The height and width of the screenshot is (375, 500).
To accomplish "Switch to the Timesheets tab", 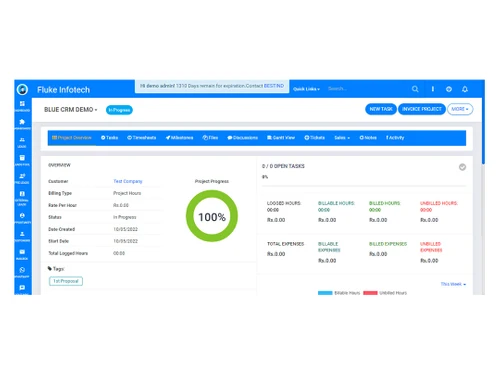I will [x=141, y=138].
